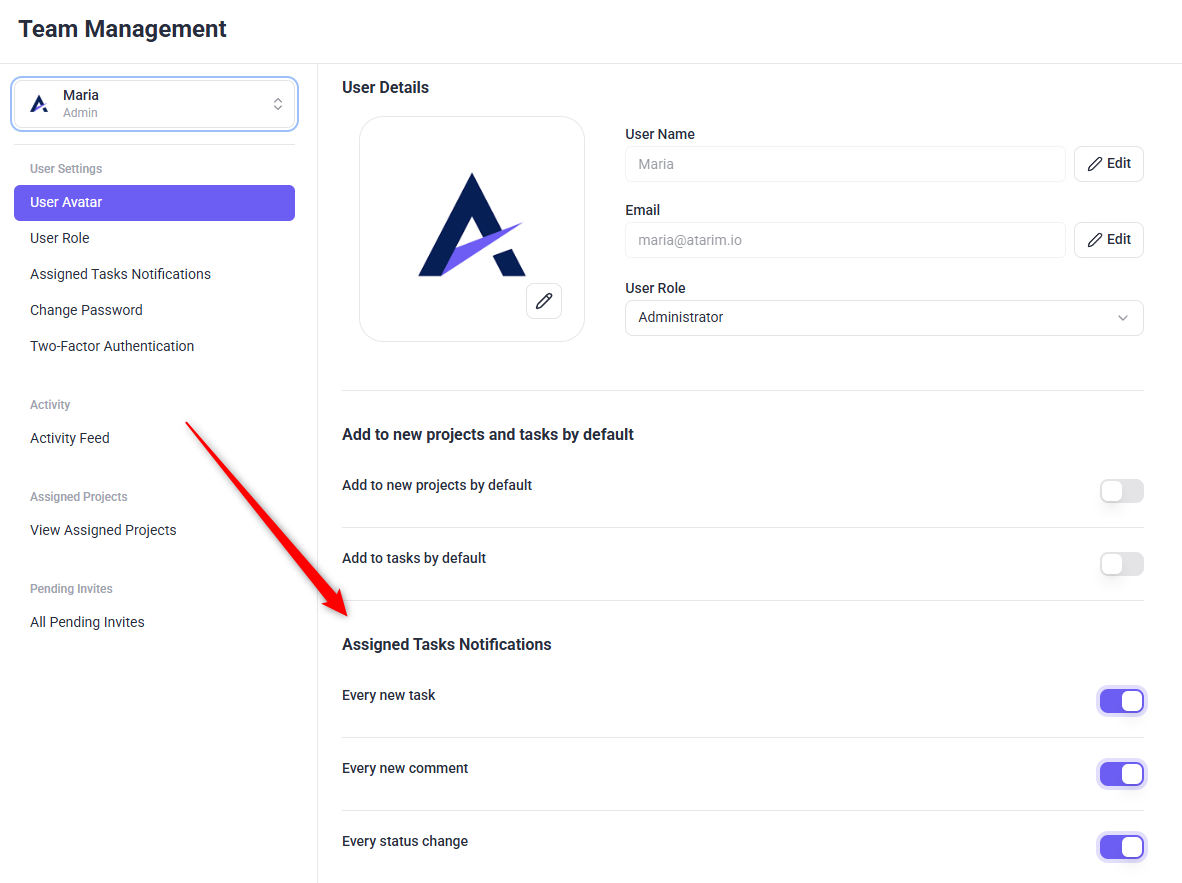Open Two-Factor Authentication settings

[x=112, y=346]
